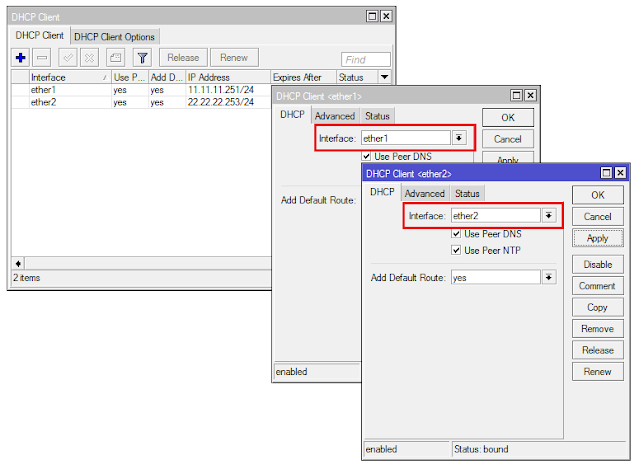Click the Release button in the main toolbar
639x474 pixels.
pyautogui.click(x=183, y=57)
